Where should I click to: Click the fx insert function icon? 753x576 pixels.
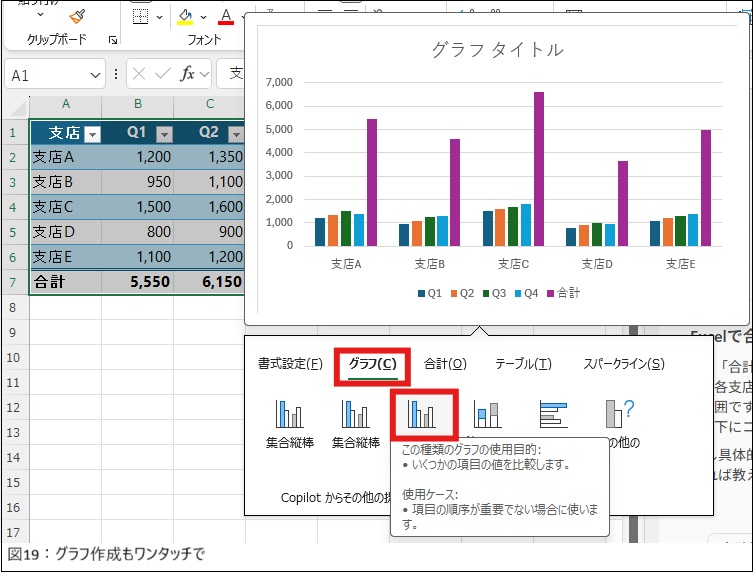(x=187, y=74)
